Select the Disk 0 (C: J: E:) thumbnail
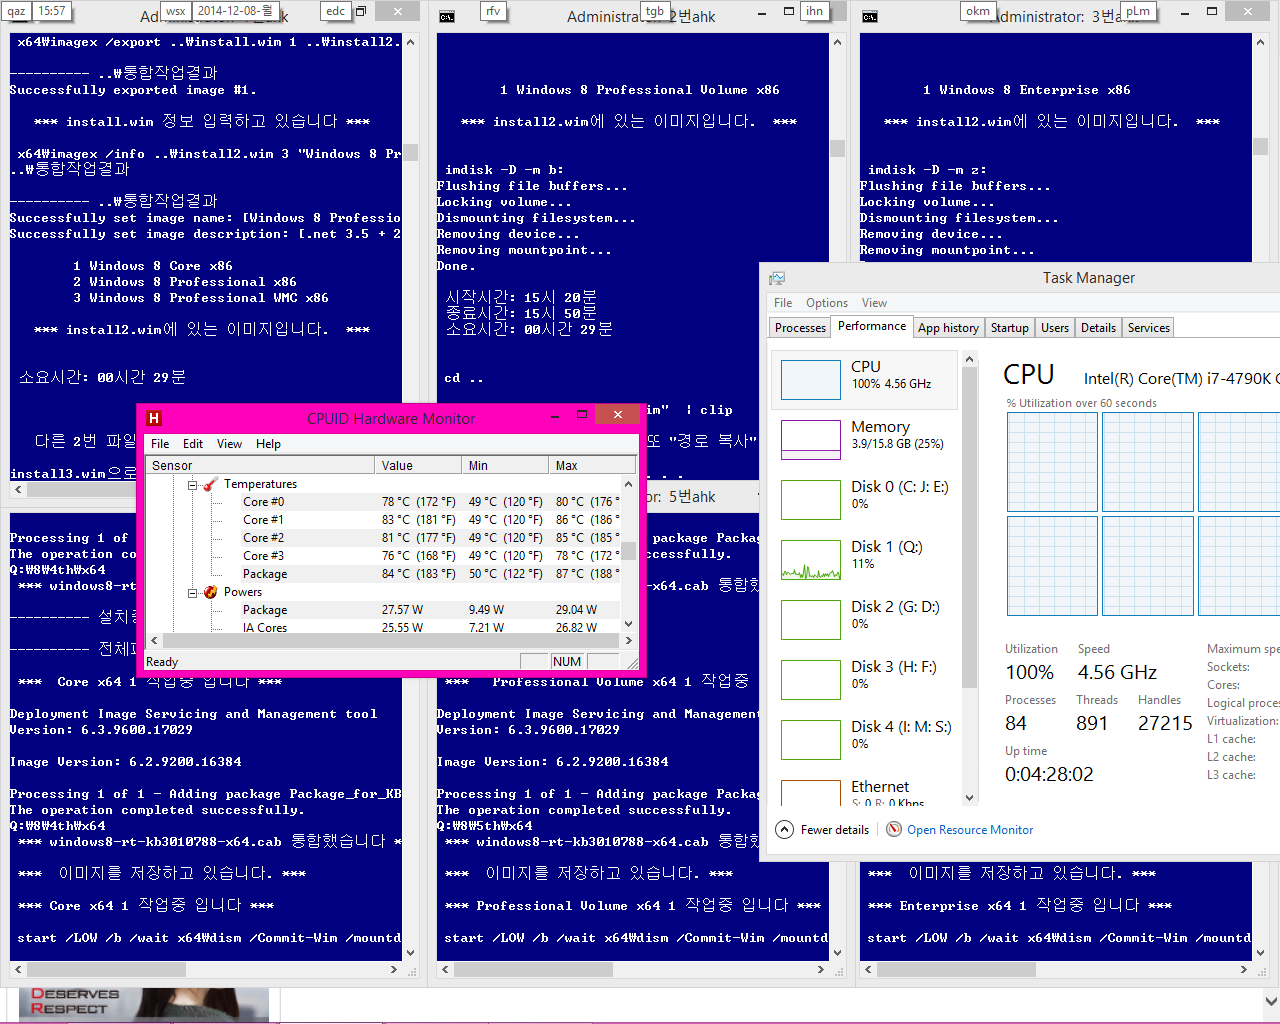The width and height of the screenshot is (1280, 1024). (811, 500)
